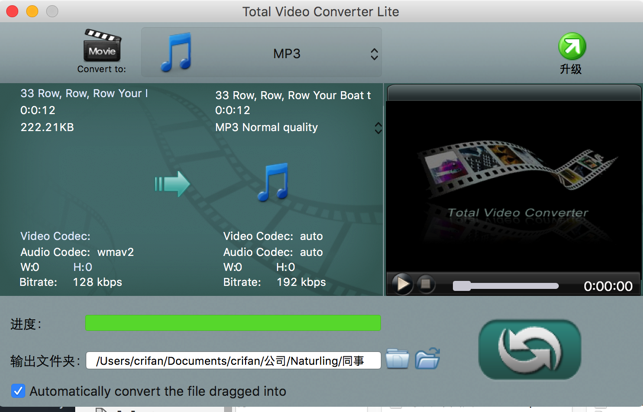This screenshot has width=643, height=412.
Task: Expand MP3 Normal quality stepper
Action: click(378, 128)
